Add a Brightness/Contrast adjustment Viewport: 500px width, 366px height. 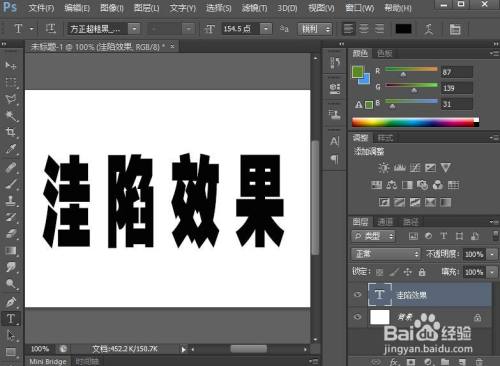point(384,167)
